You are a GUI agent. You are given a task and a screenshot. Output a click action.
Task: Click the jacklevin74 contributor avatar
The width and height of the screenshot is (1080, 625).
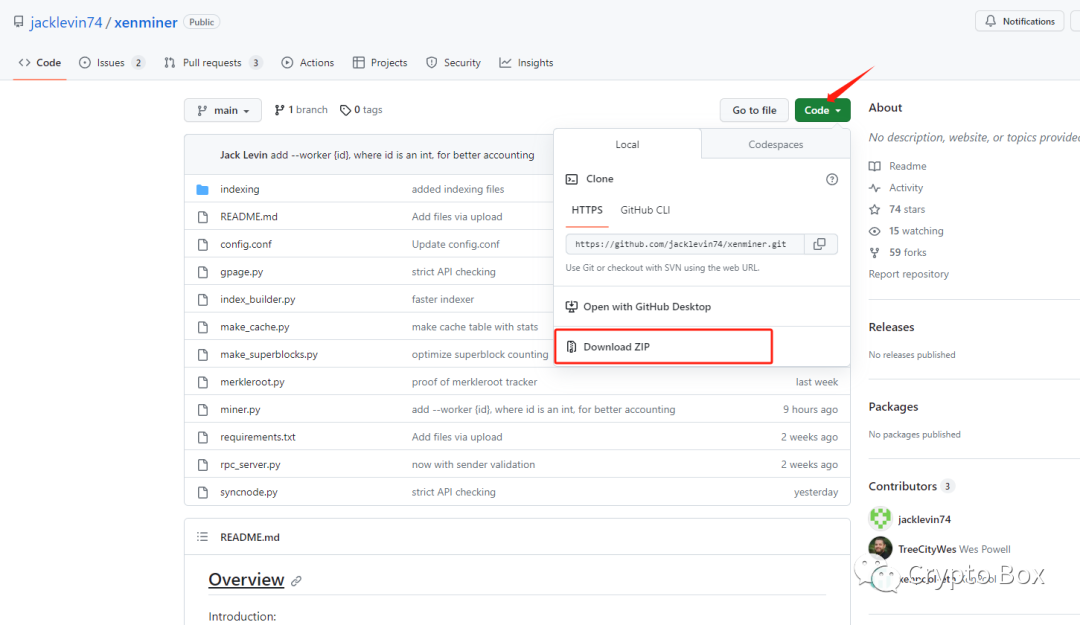880,518
